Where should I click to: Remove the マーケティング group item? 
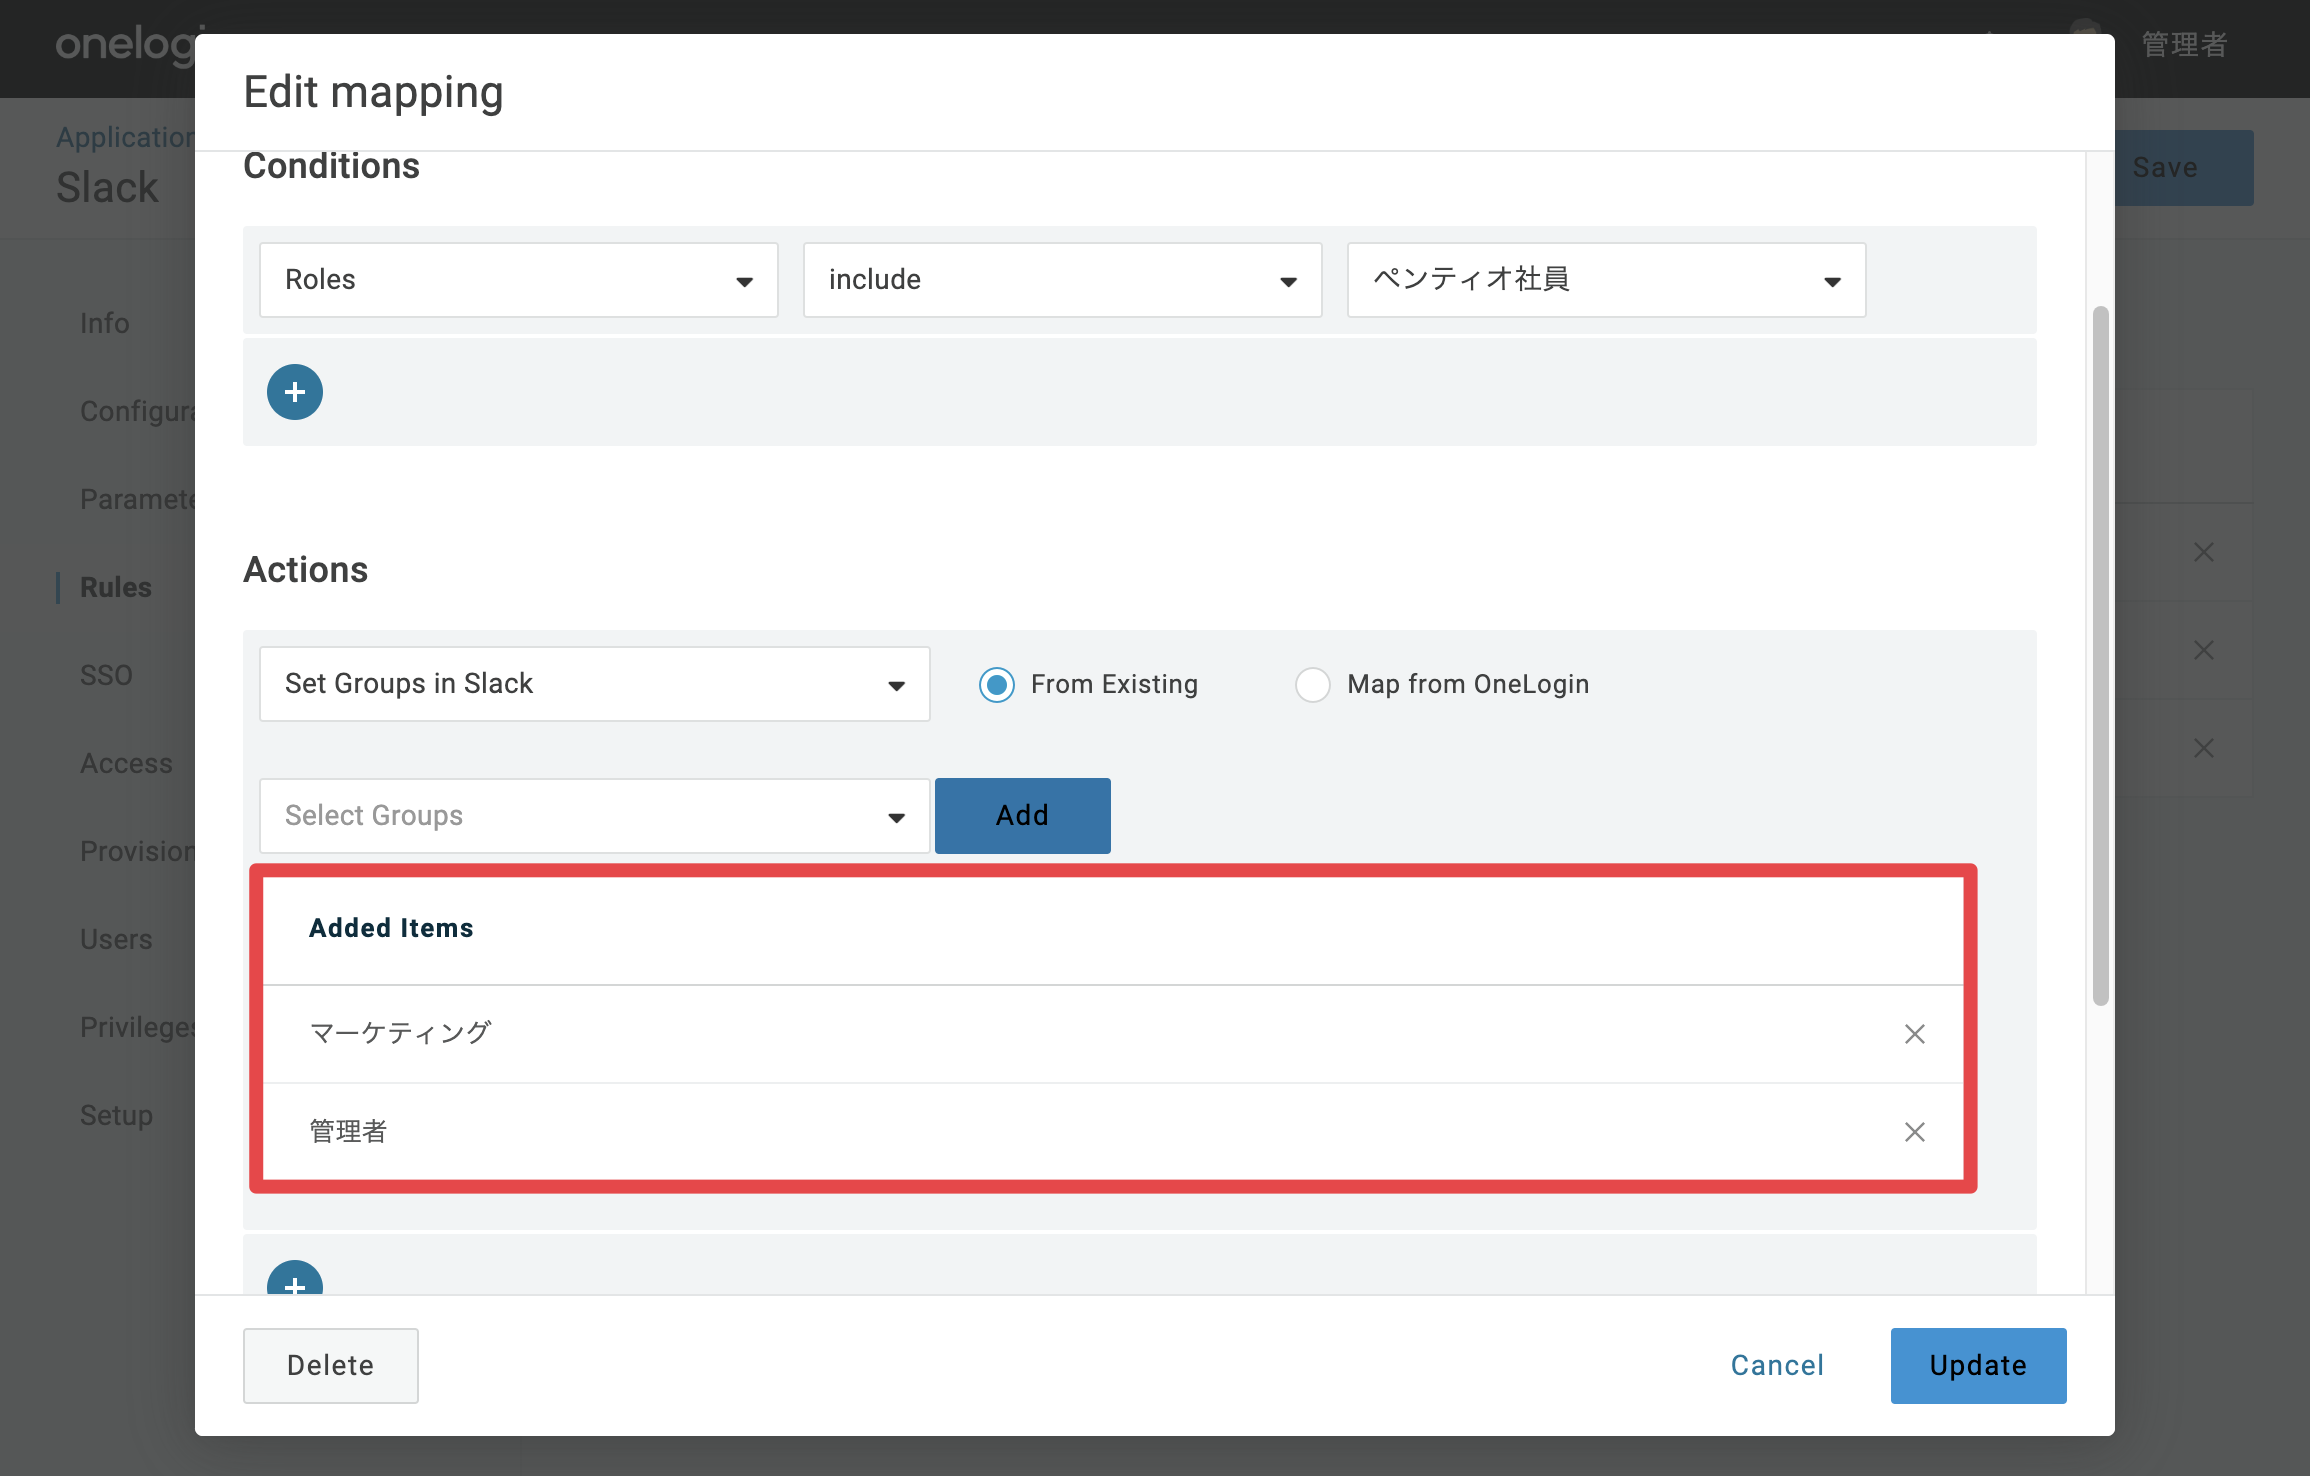(1914, 1034)
